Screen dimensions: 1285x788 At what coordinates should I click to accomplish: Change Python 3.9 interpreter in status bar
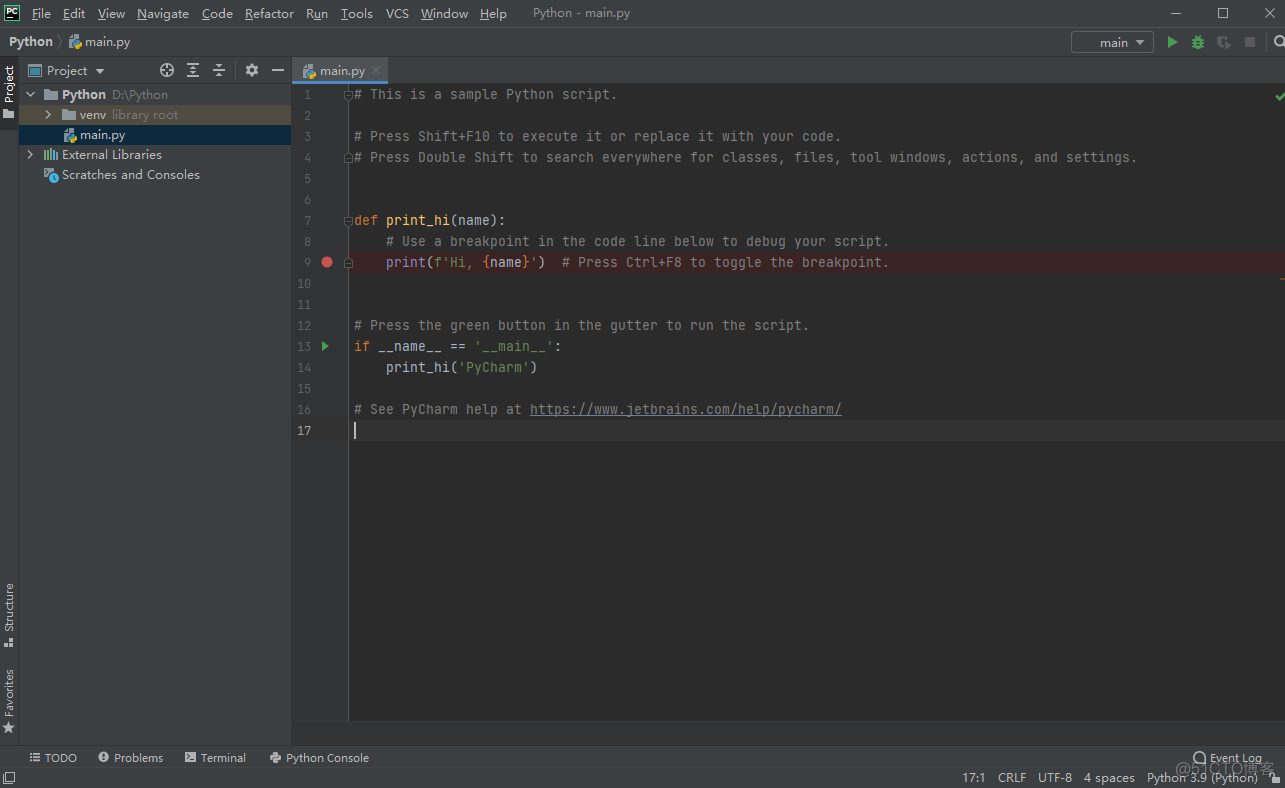pyautogui.click(x=1202, y=777)
